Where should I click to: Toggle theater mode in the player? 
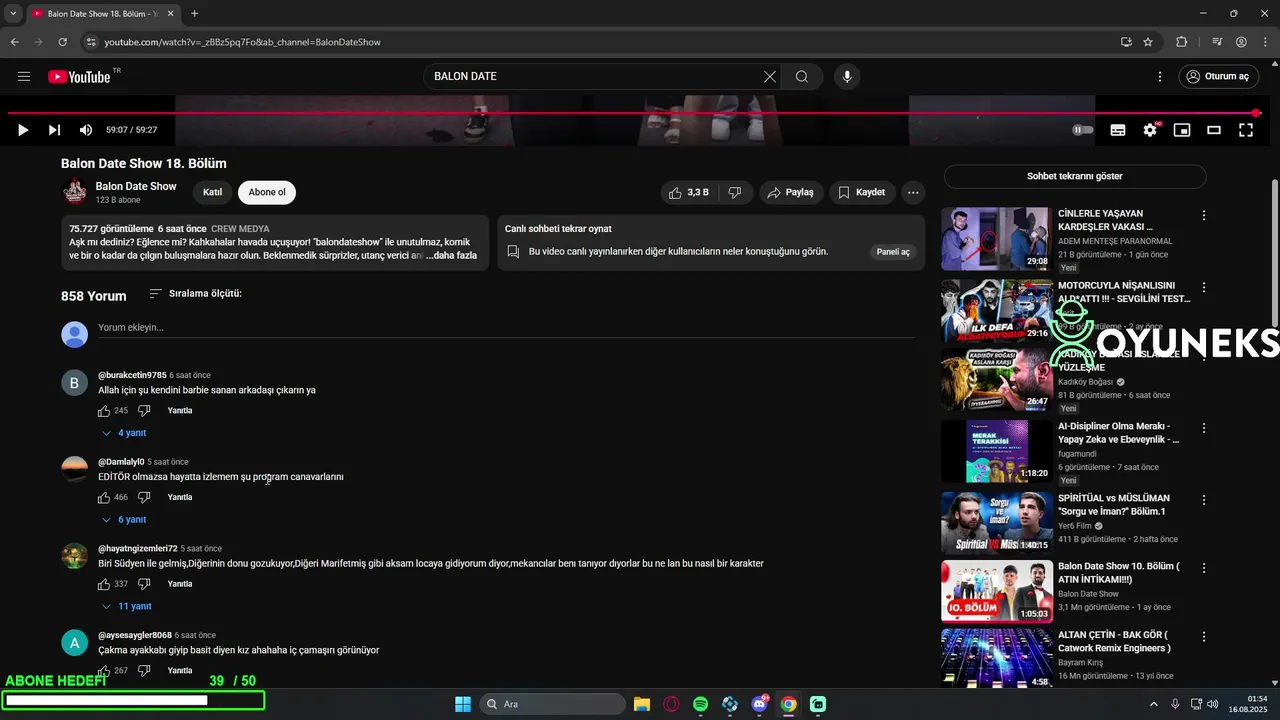coord(1214,130)
